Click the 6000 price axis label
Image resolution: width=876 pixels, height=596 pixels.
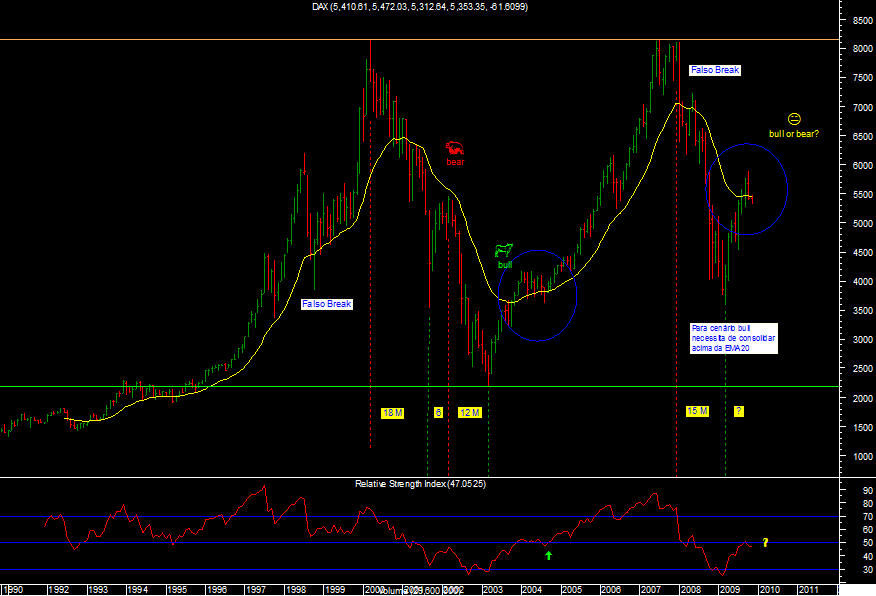(x=862, y=166)
